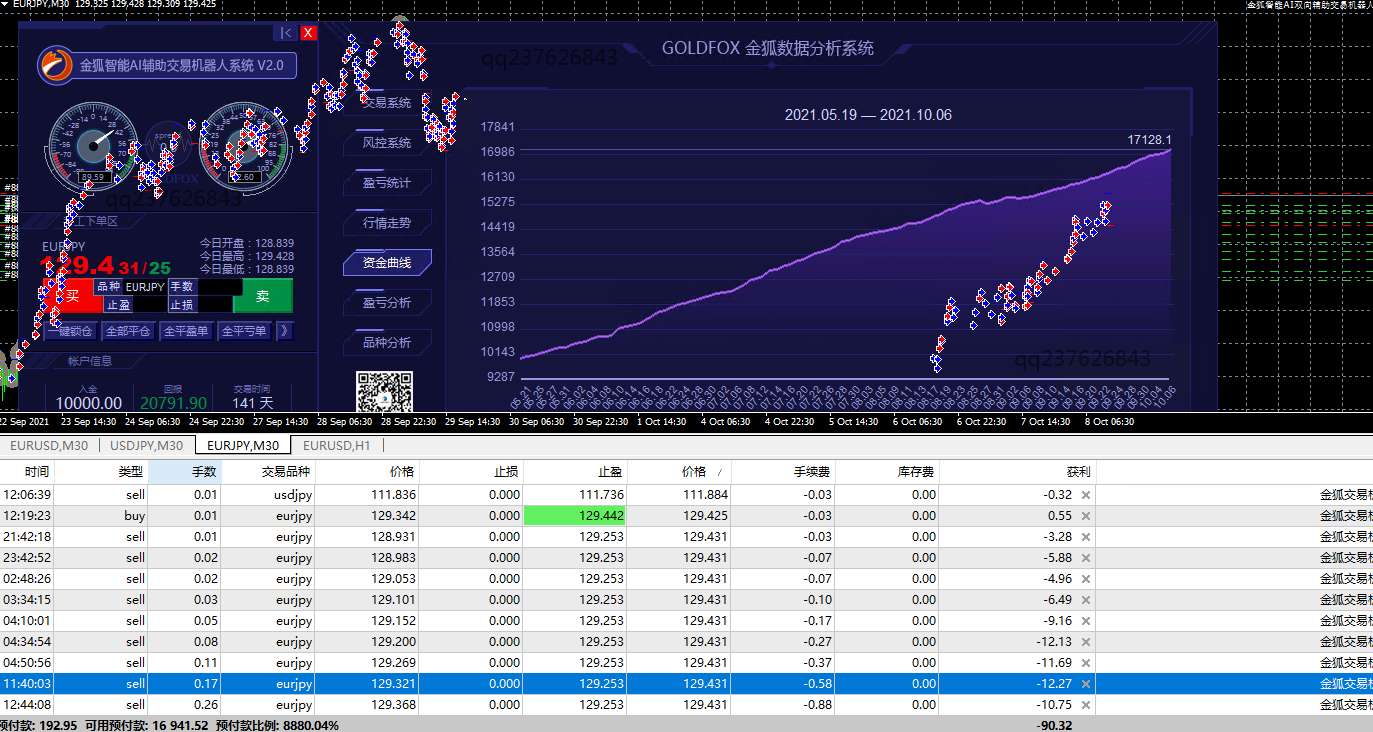This screenshot has height=732, width=1373.
Task: Click the × icon on the highlighted 11:40:03 sell order
Action: pos(1086,683)
